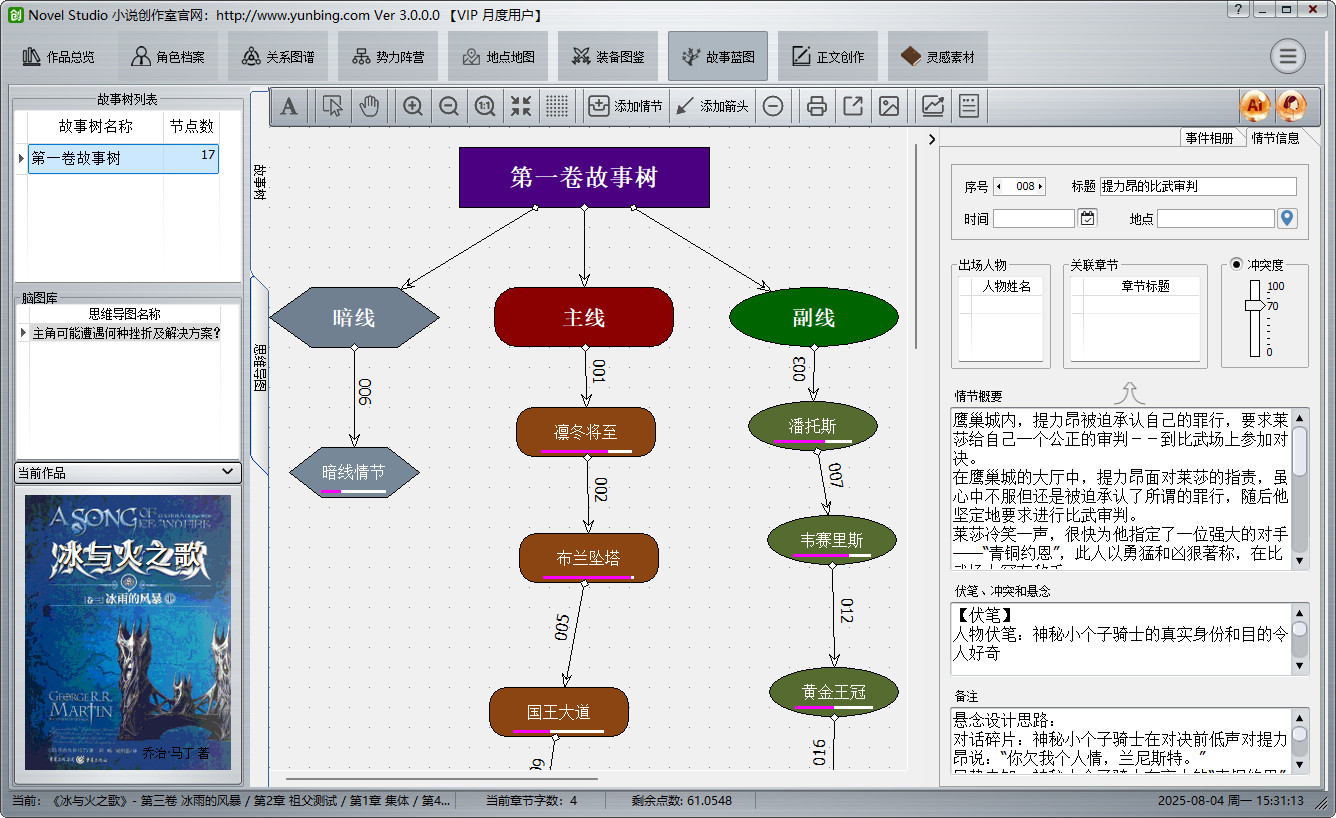Open the AI assistant icon top right
The height and width of the screenshot is (818, 1336).
[1256, 105]
